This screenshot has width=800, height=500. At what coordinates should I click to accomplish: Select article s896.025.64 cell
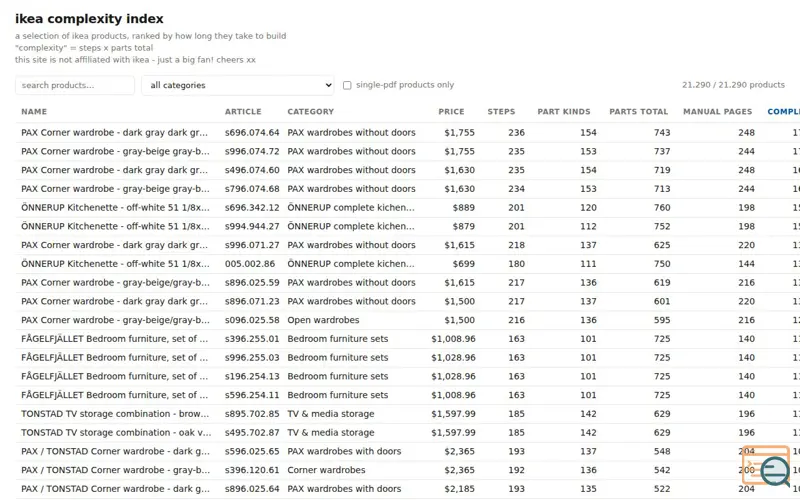pyautogui.click(x=252, y=489)
